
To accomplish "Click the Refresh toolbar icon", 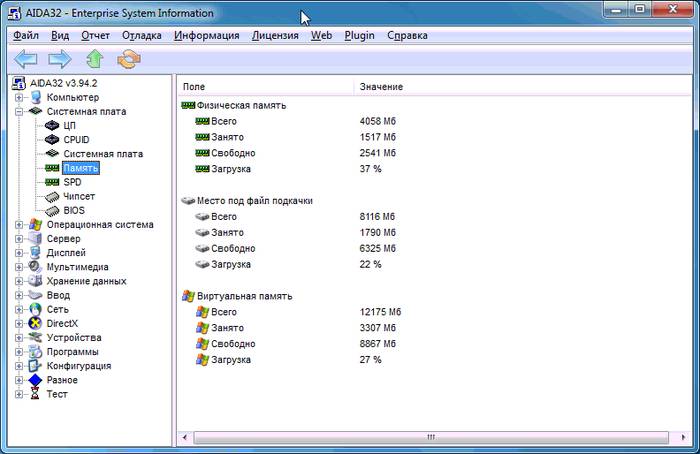I will point(128,59).
